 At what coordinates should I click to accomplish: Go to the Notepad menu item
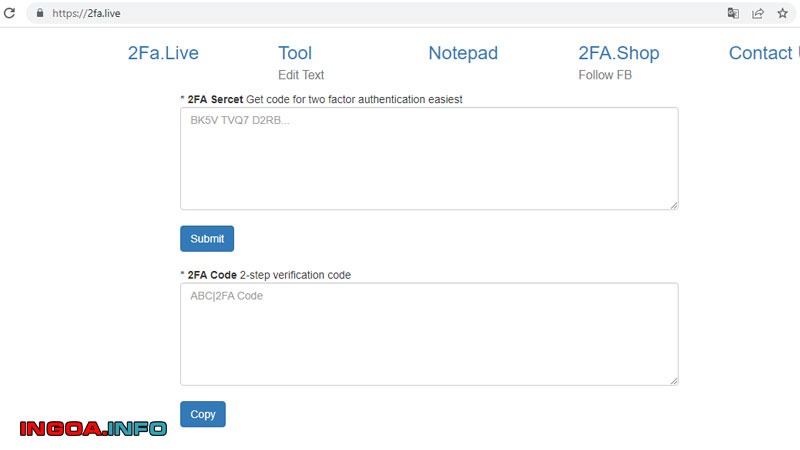tap(463, 54)
